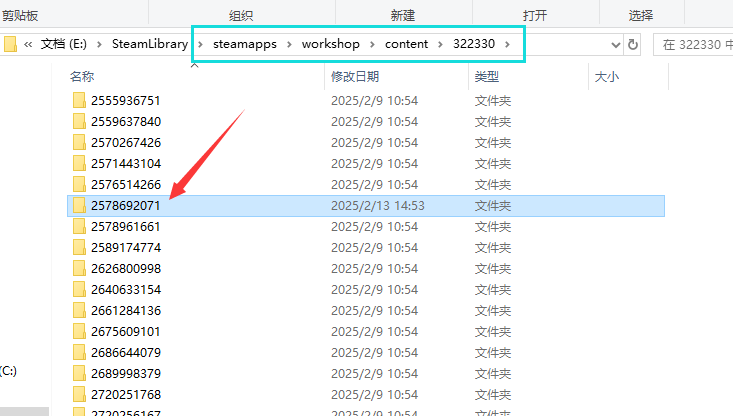Click the folder icon of 2578692071
This screenshot has height=416, width=733.
80,206
